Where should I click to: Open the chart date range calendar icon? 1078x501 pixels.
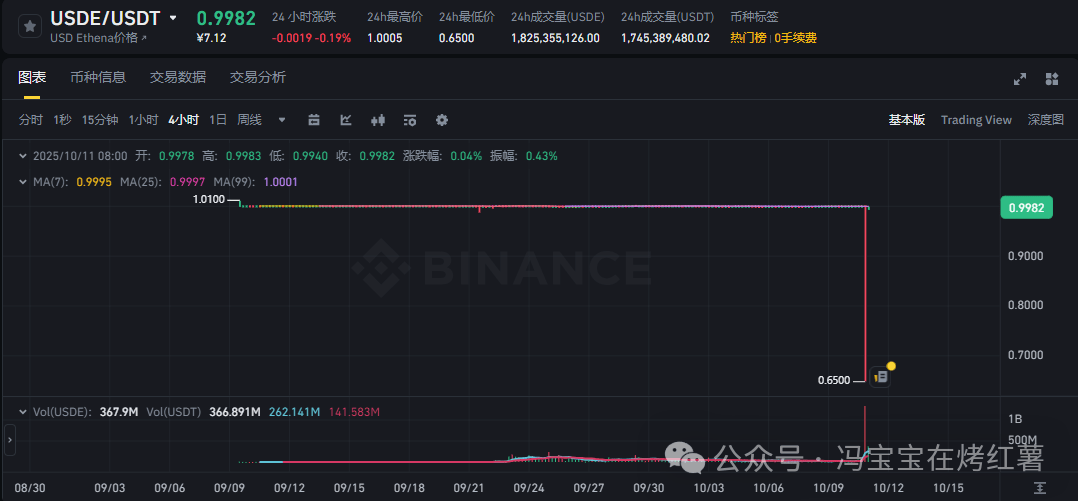314,120
